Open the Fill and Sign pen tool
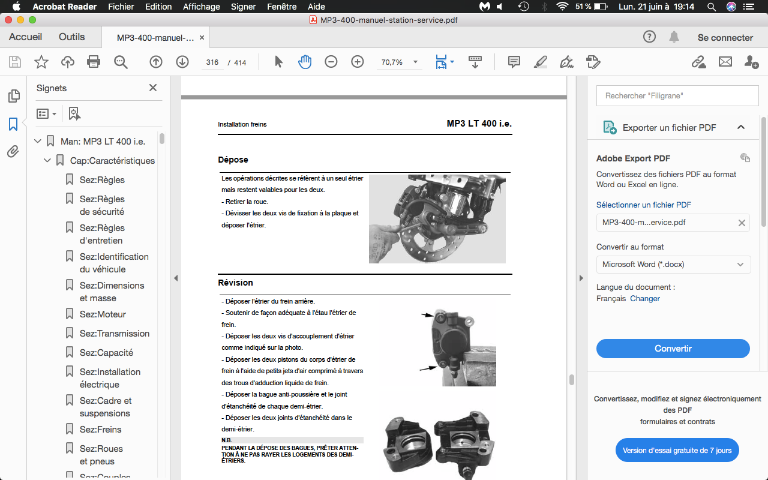The image size is (768, 480). (567, 62)
